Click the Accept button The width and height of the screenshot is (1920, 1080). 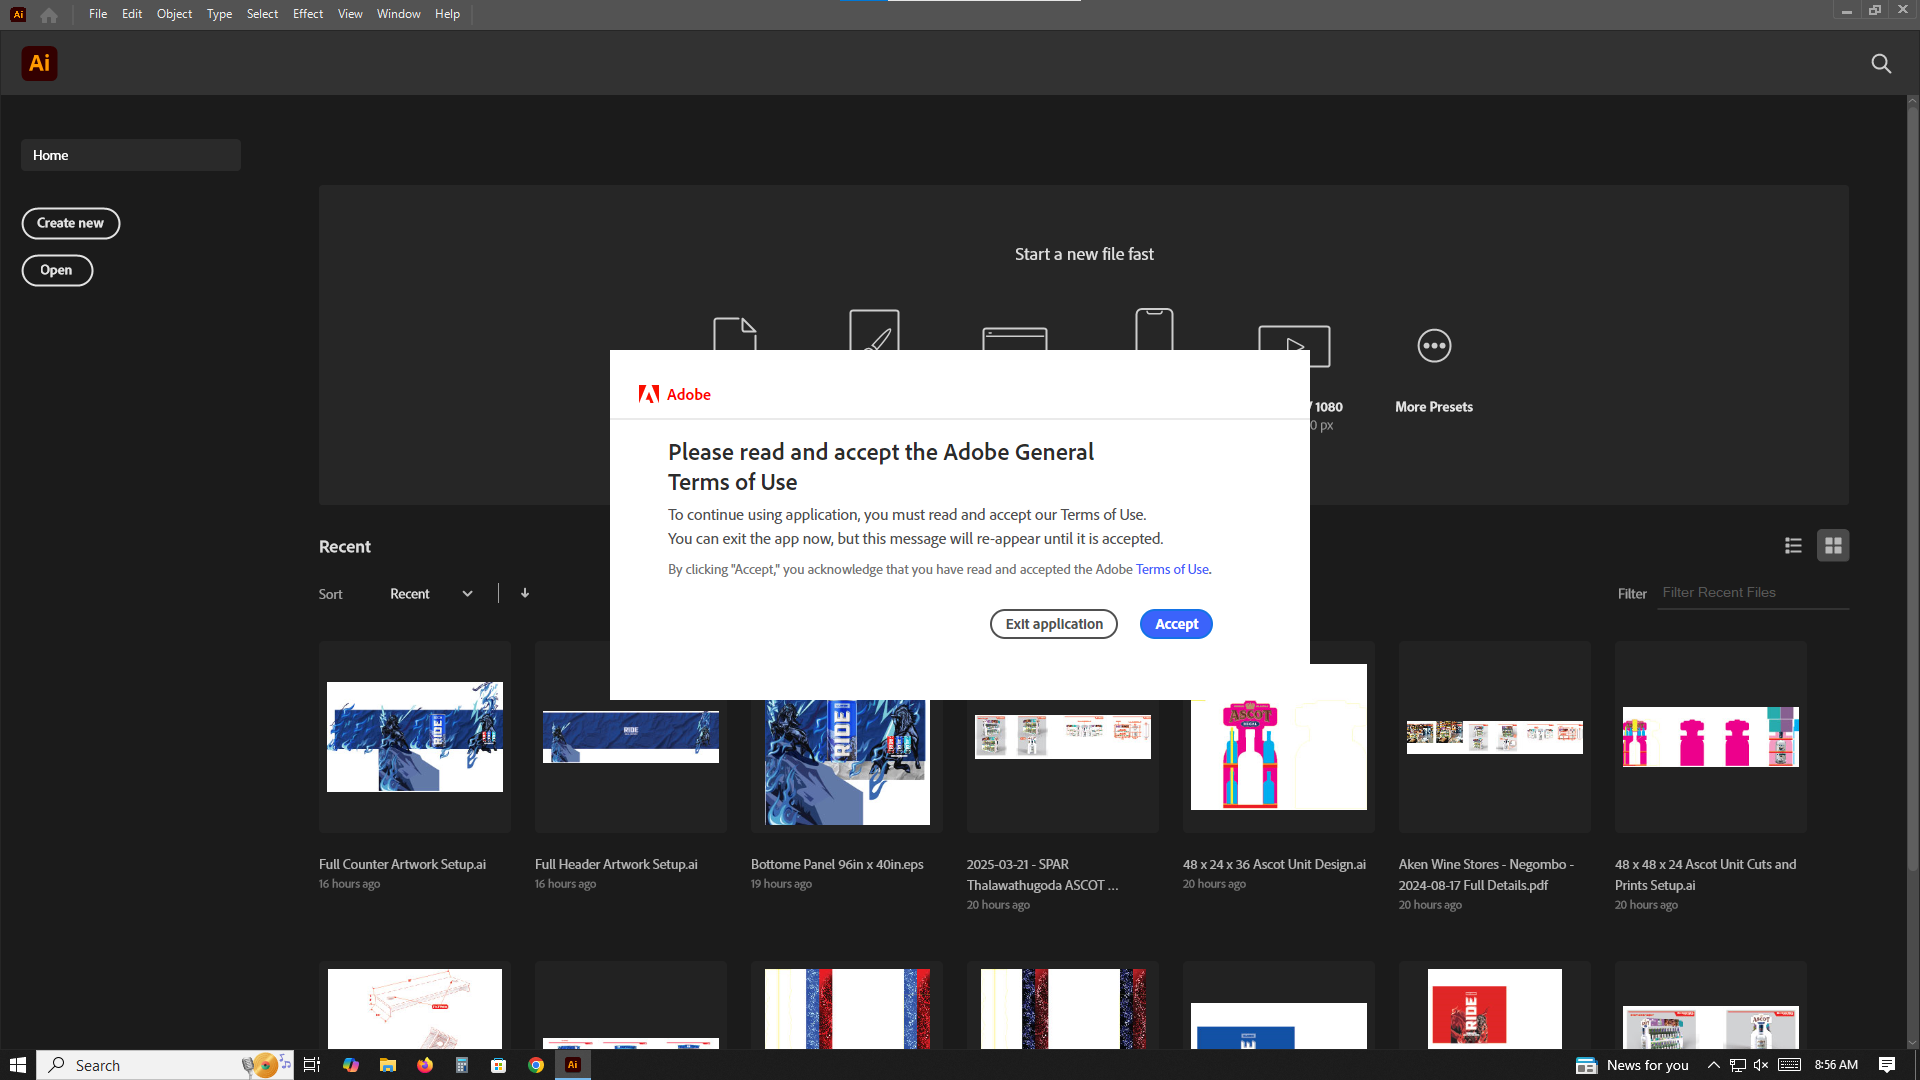[1176, 624]
